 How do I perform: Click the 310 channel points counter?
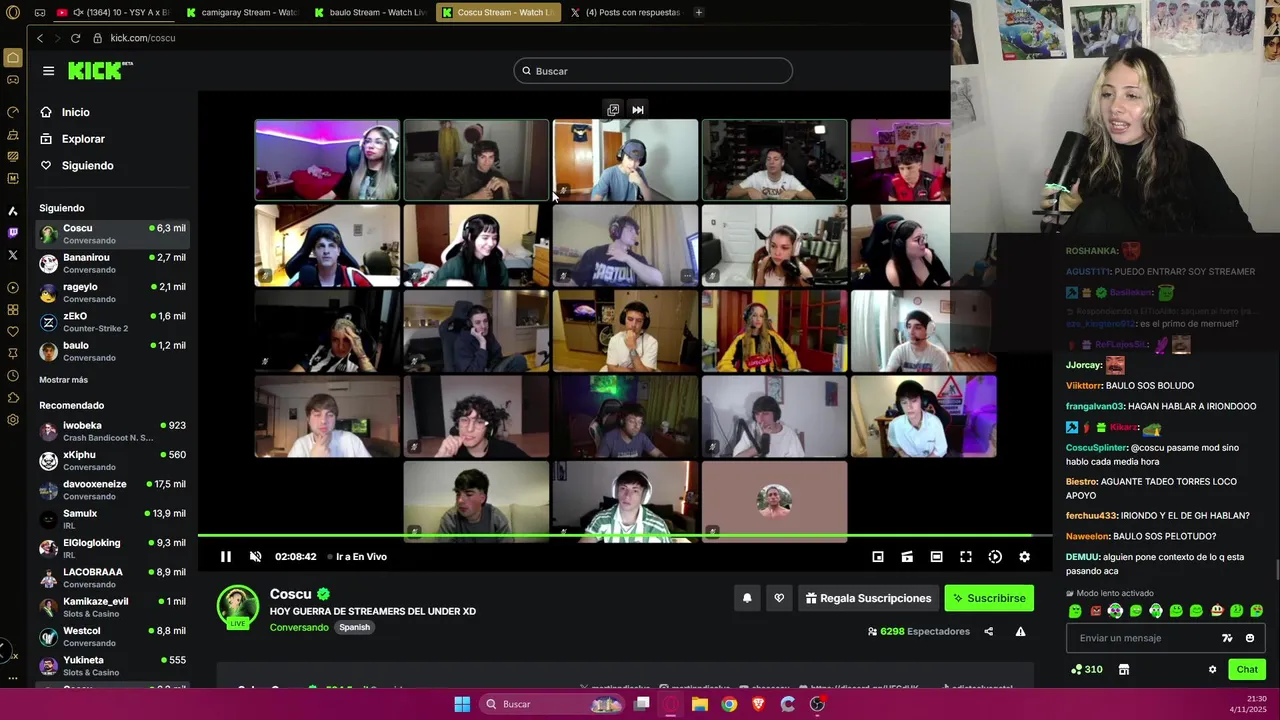pyautogui.click(x=1087, y=670)
